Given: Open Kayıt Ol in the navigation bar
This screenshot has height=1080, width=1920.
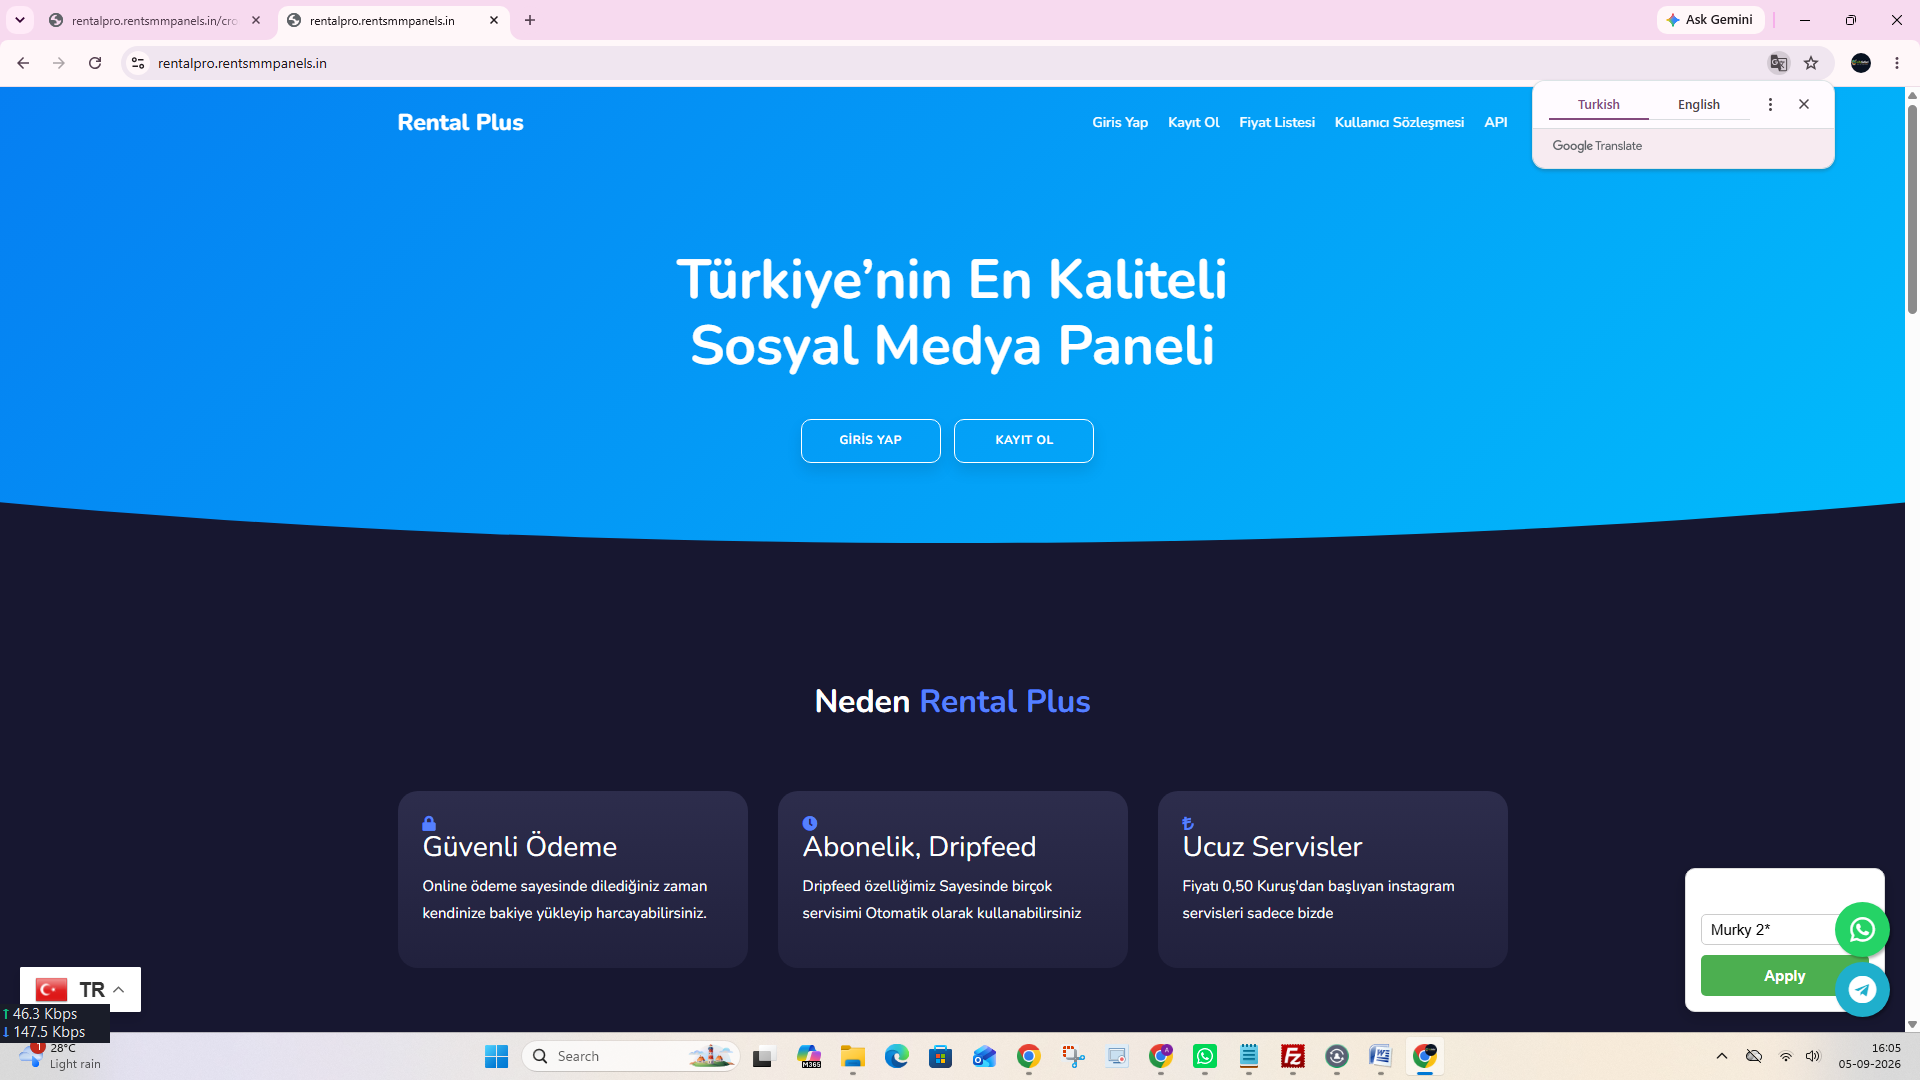Looking at the screenshot, I should (x=1193, y=122).
